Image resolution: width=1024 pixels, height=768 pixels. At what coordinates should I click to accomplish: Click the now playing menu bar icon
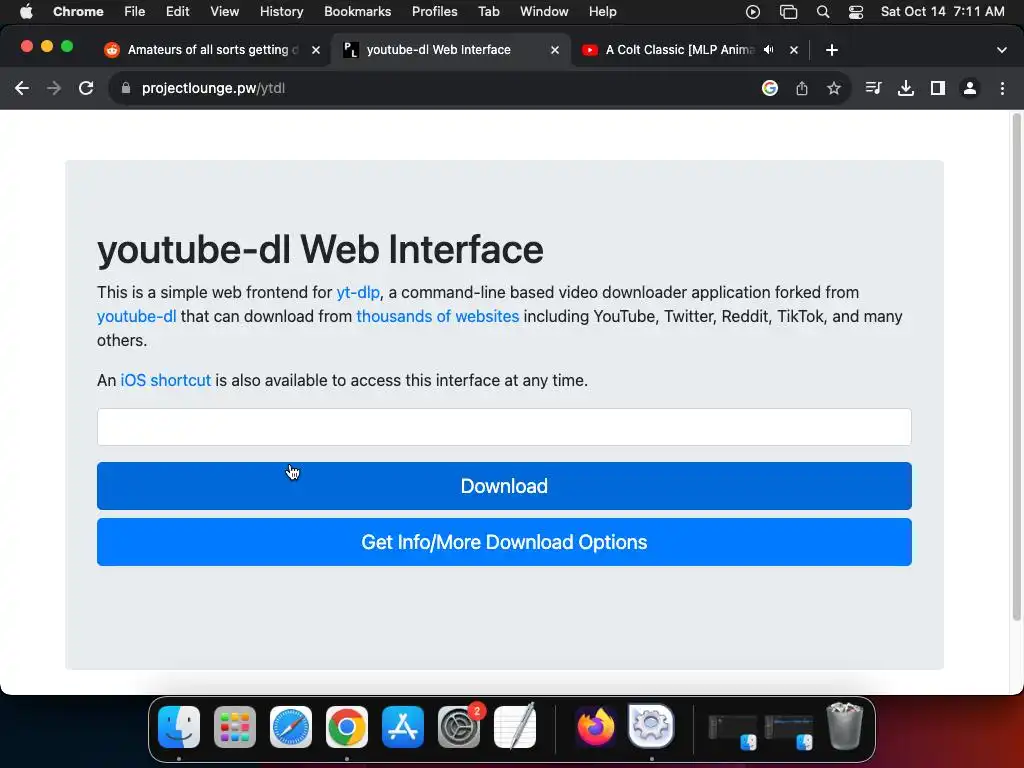(753, 12)
